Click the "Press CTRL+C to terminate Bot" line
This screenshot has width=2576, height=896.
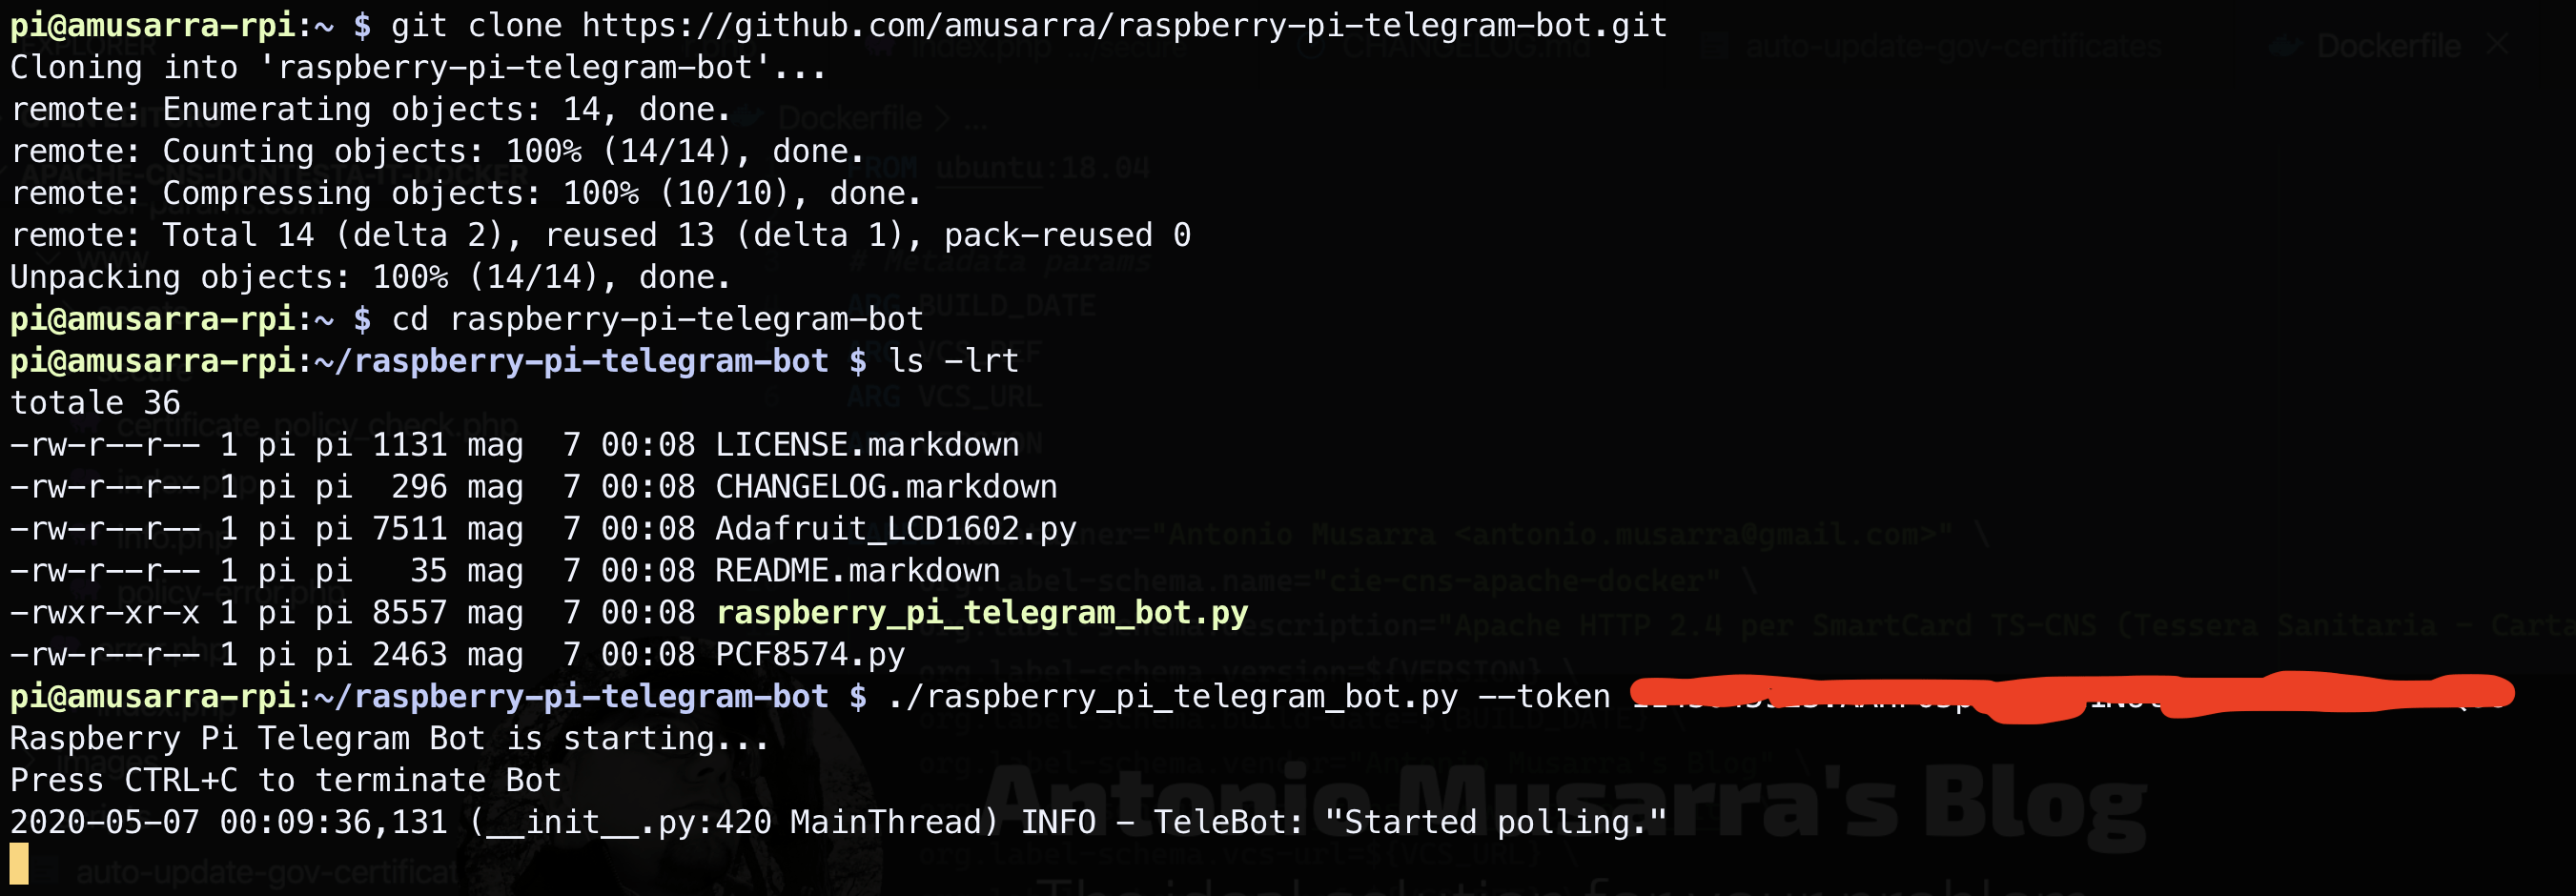(286, 781)
